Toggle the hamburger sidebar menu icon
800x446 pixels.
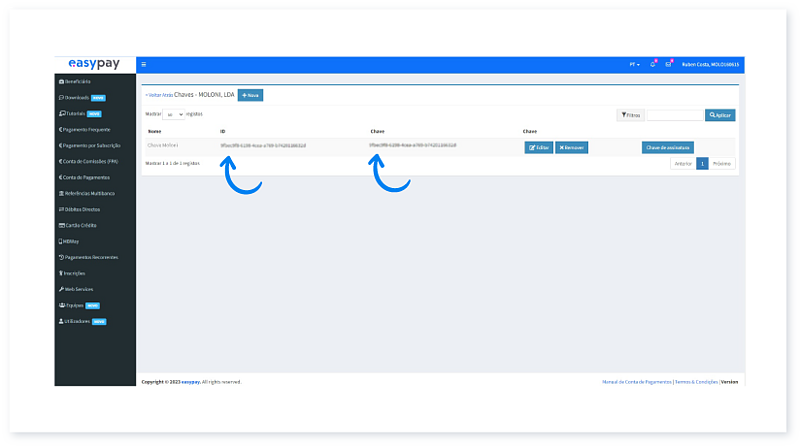tap(144, 64)
